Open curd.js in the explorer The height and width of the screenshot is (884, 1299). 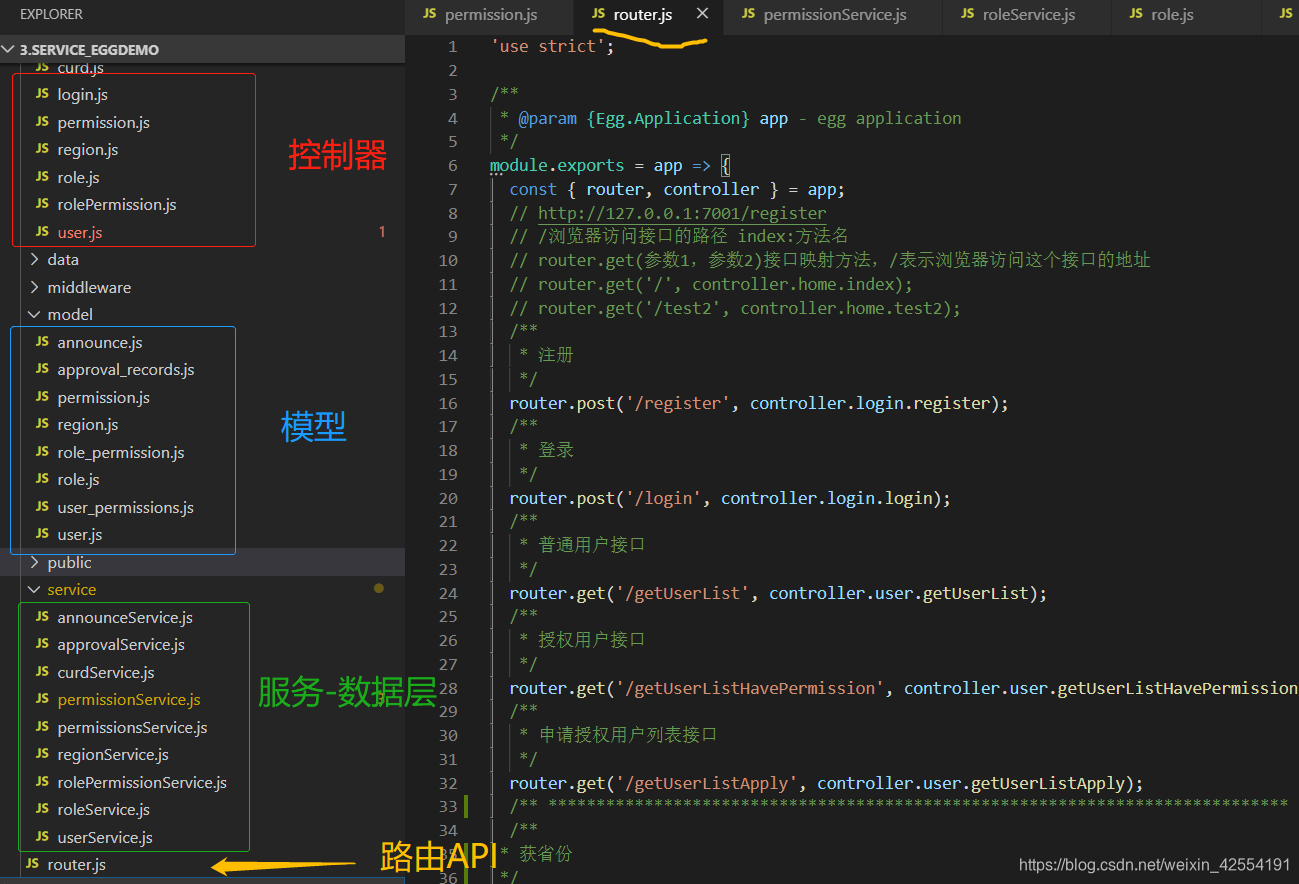point(80,68)
